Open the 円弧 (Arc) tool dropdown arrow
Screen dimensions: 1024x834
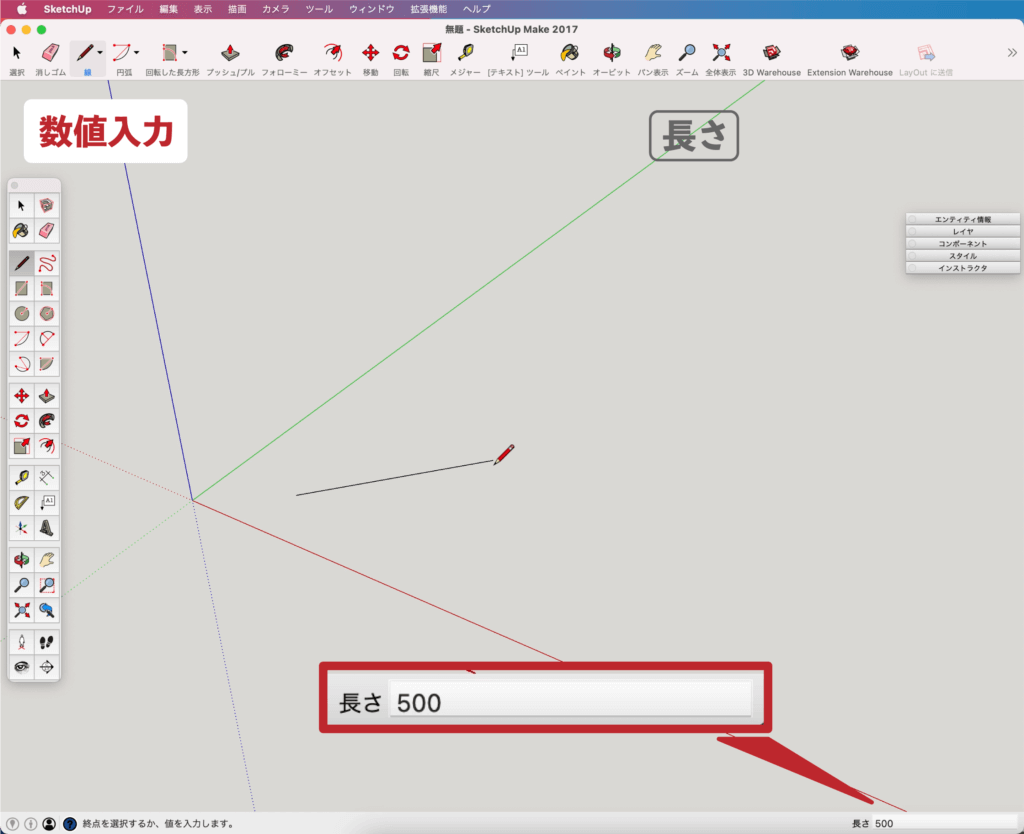point(137,52)
